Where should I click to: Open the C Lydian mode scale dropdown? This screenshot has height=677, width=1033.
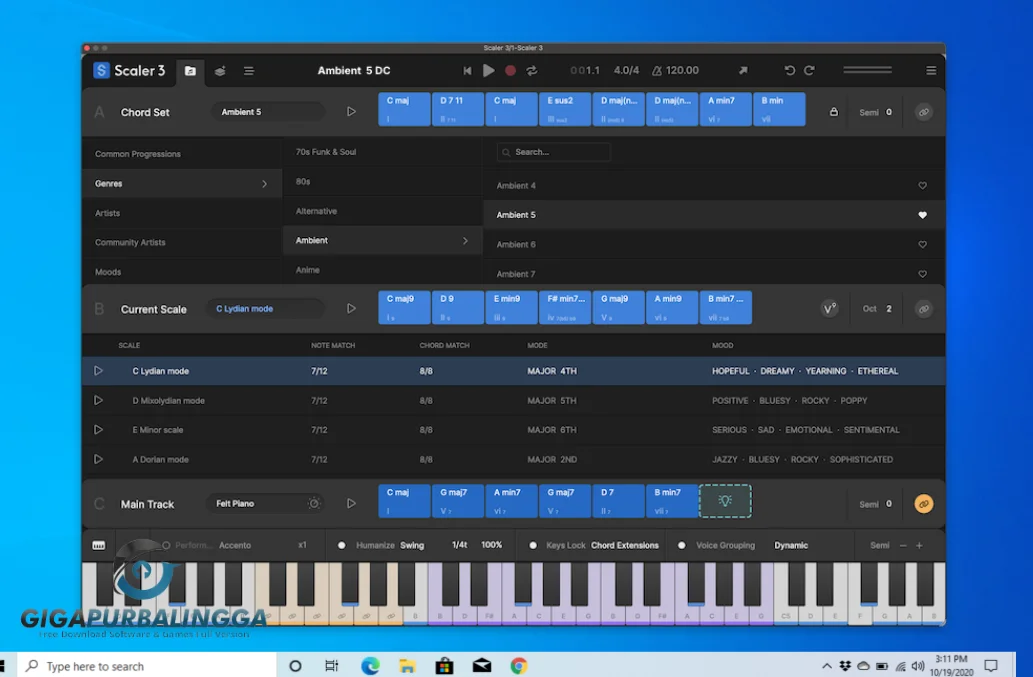[265, 308]
